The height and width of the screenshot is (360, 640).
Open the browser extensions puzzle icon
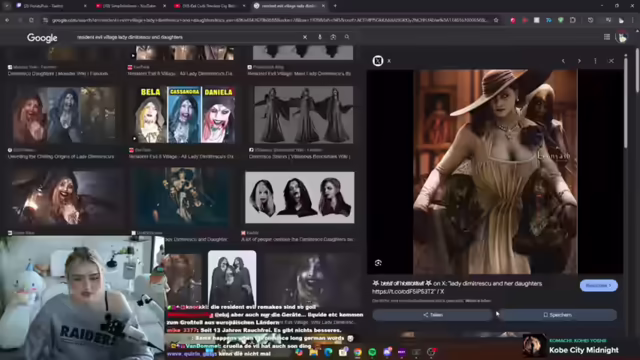point(573,20)
